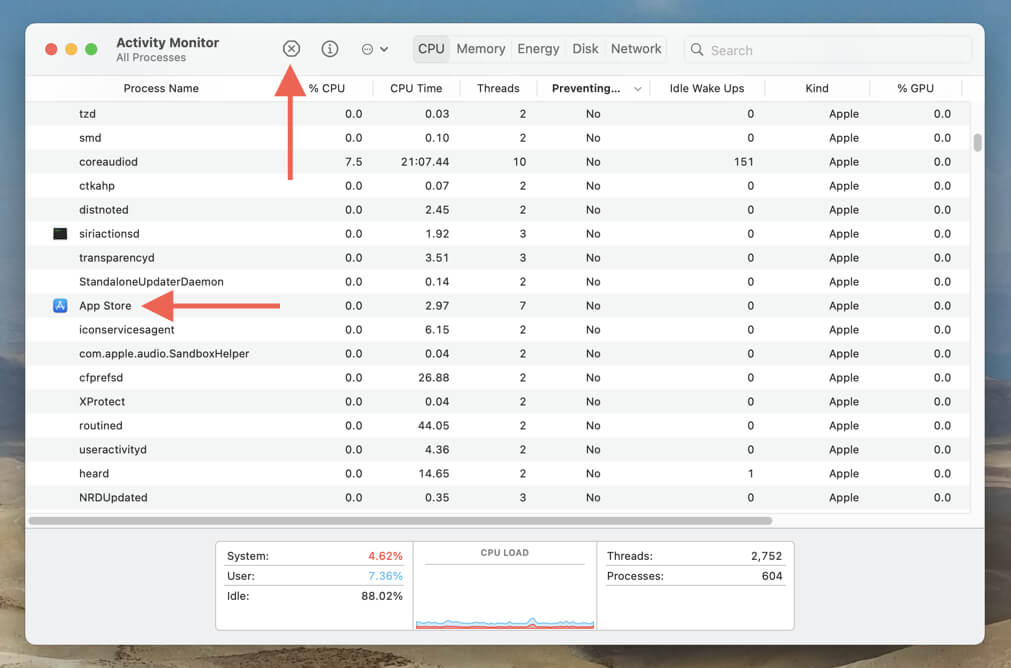Select the tzd process row

[498, 113]
